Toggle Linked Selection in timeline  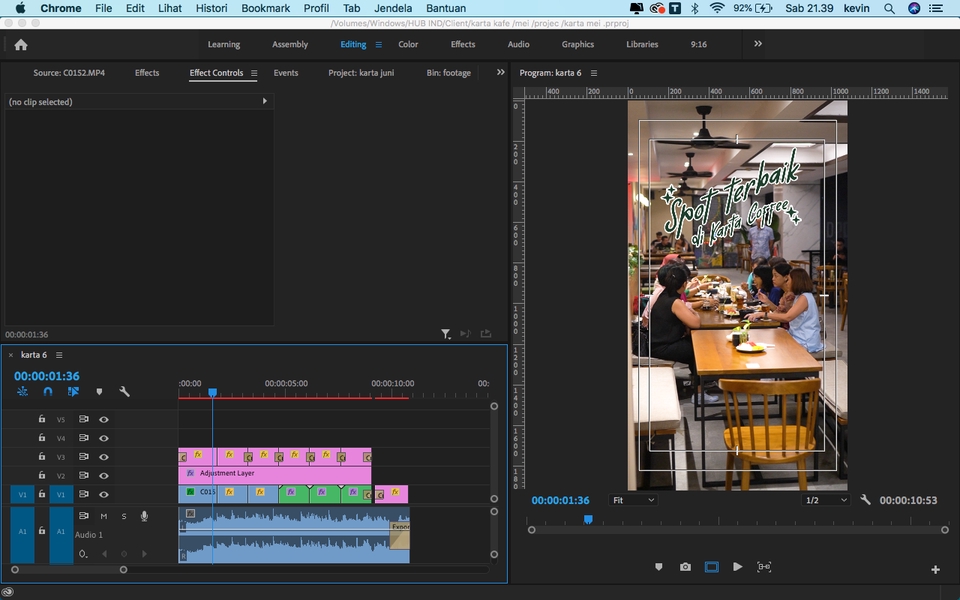[x=73, y=391]
